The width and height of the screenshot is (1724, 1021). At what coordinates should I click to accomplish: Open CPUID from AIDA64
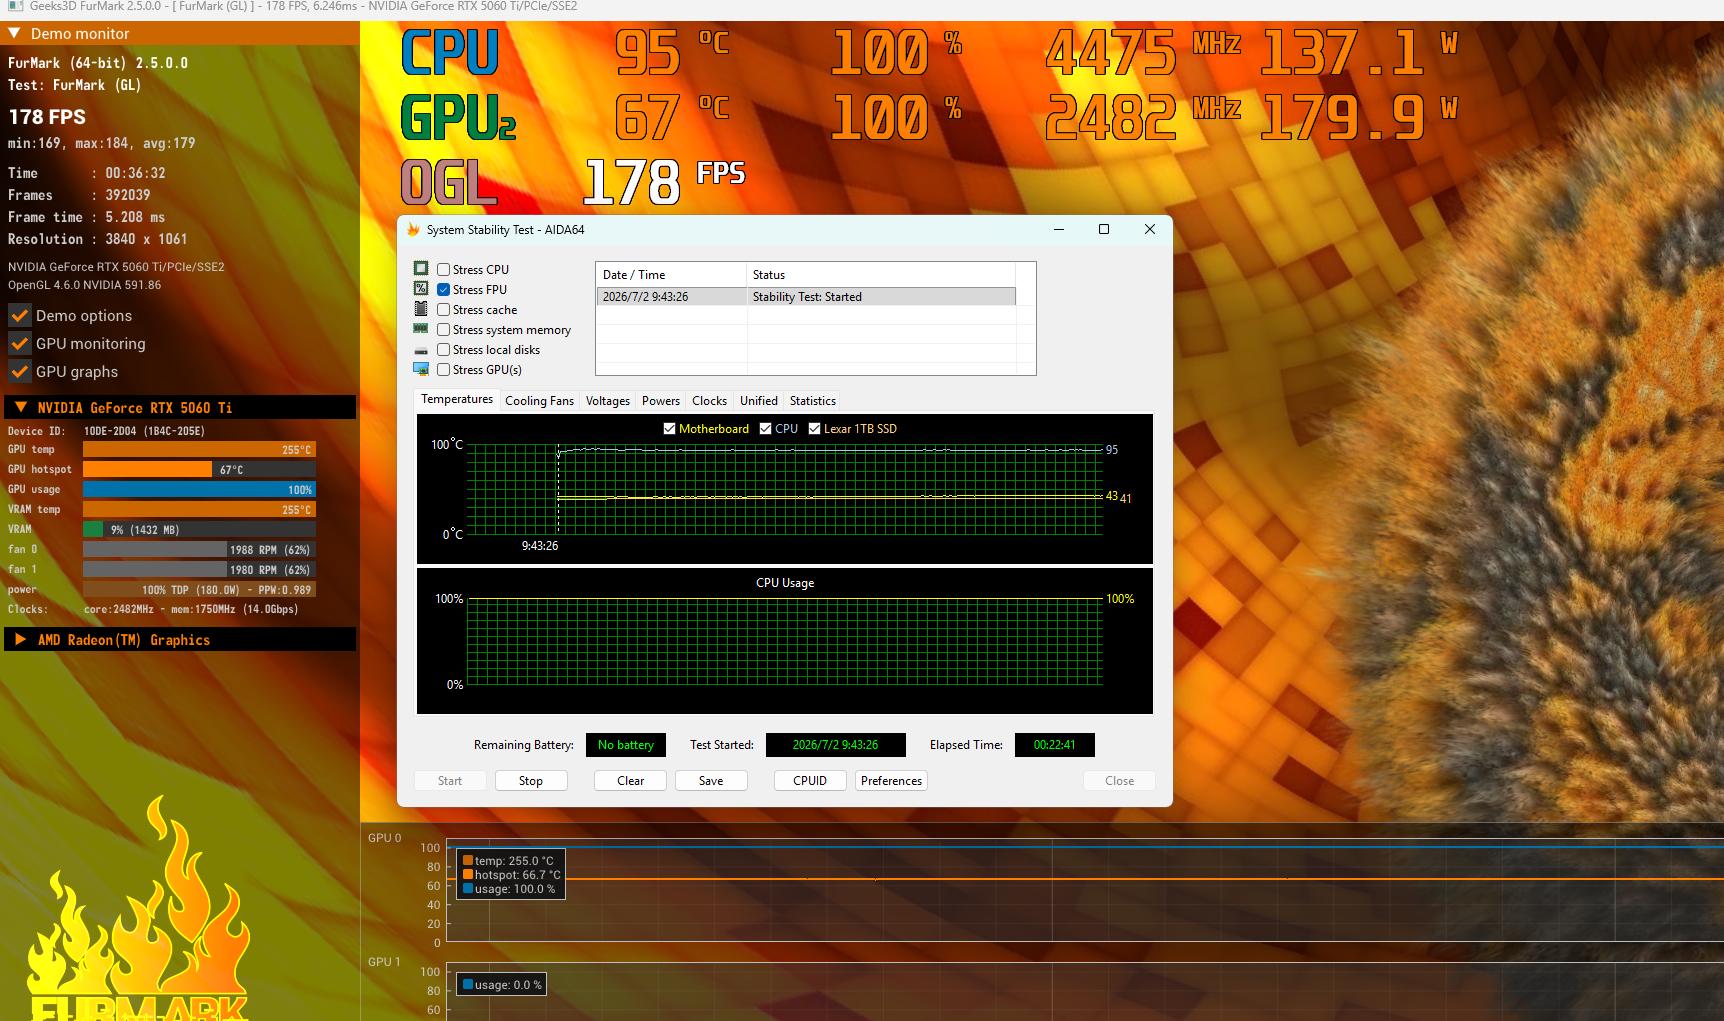[810, 781]
